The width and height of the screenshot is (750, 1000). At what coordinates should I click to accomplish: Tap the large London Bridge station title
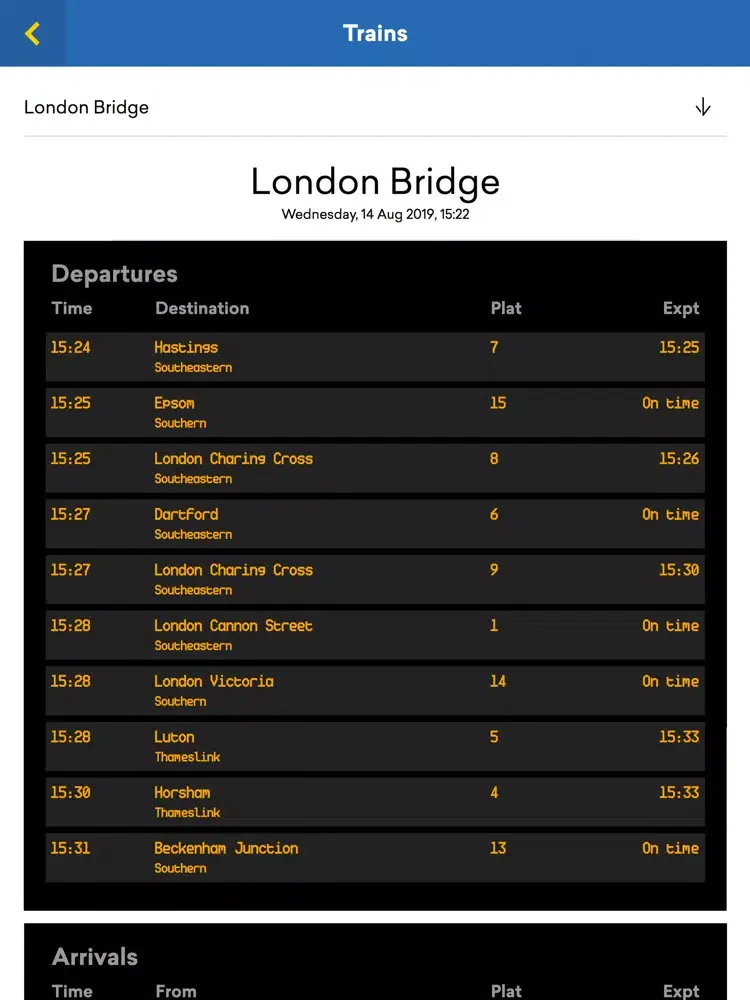[375, 182]
